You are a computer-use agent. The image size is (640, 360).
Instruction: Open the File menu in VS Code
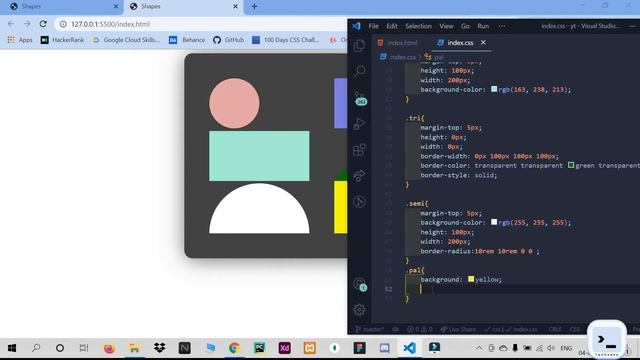[373, 26]
